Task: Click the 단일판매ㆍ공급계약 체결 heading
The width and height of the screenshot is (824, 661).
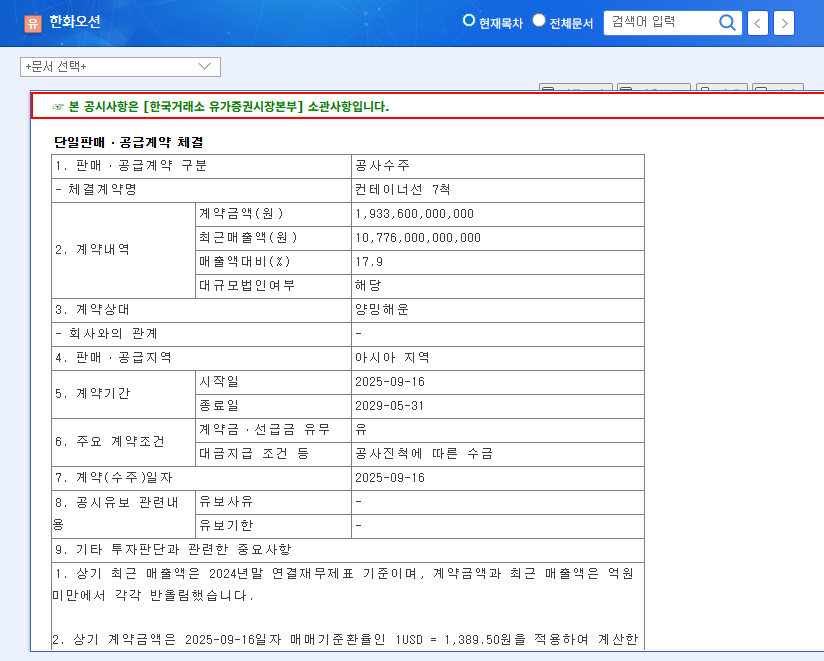Action: pos(129,142)
